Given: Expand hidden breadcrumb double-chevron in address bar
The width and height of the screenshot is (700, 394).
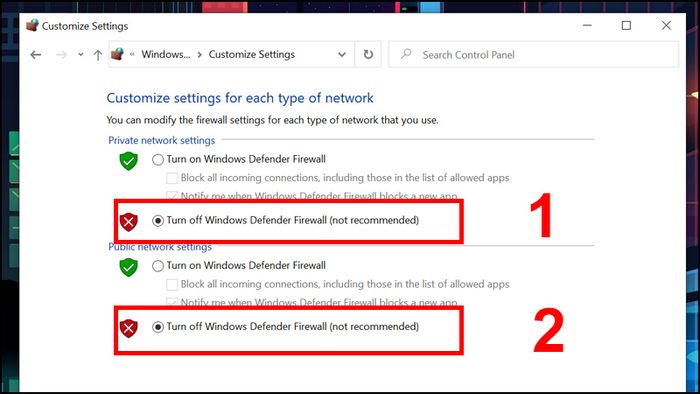Looking at the screenshot, I should [x=132, y=54].
